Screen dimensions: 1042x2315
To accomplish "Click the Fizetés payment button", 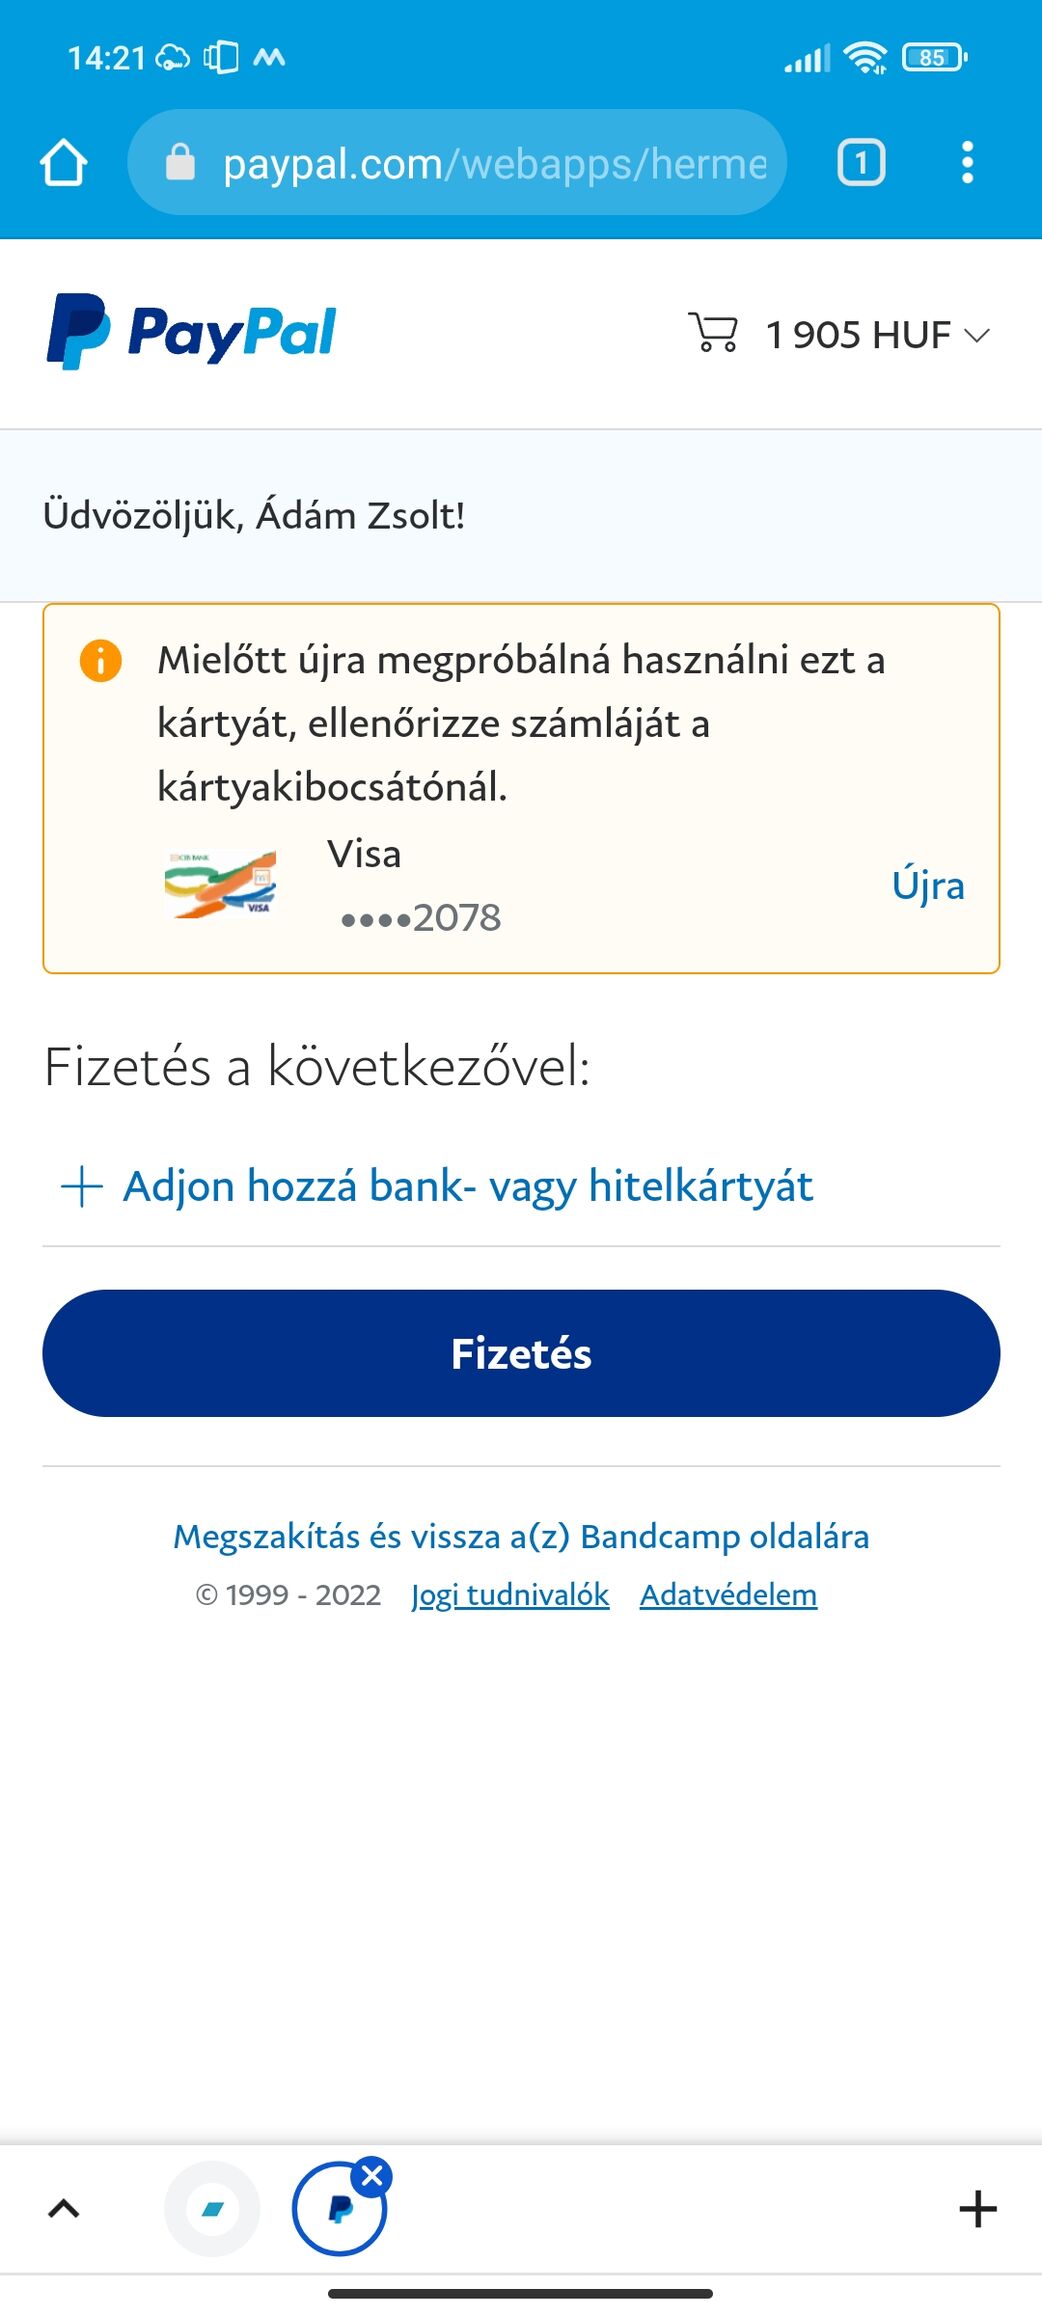I will [x=521, y=1353].
